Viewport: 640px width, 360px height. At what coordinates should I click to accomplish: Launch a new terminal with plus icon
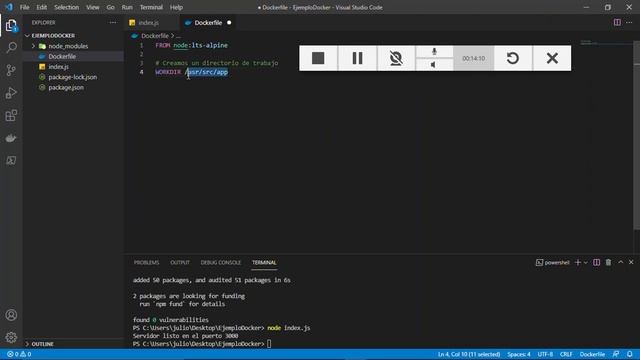click(x=578, y=262)
